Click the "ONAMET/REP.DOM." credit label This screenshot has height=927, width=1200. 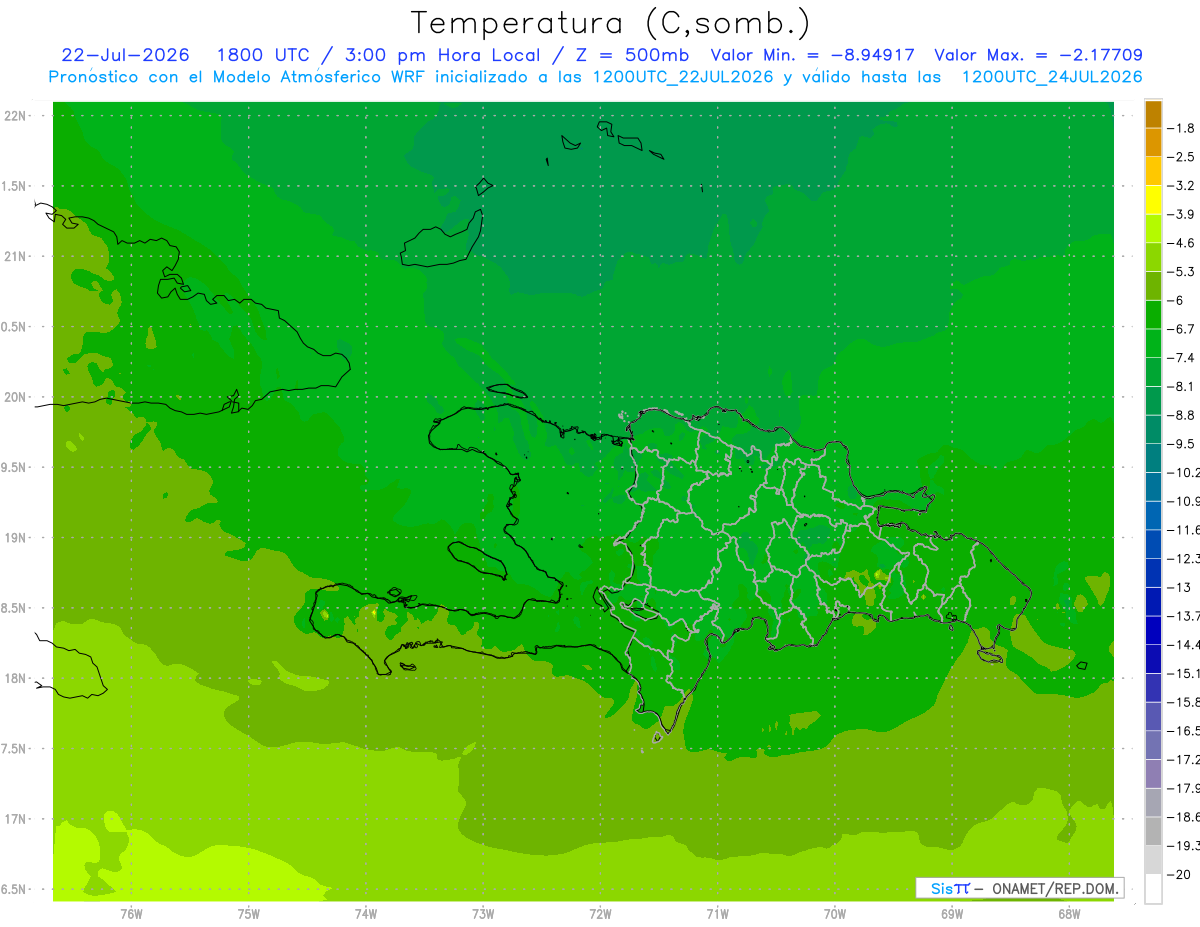point(1056,888)
